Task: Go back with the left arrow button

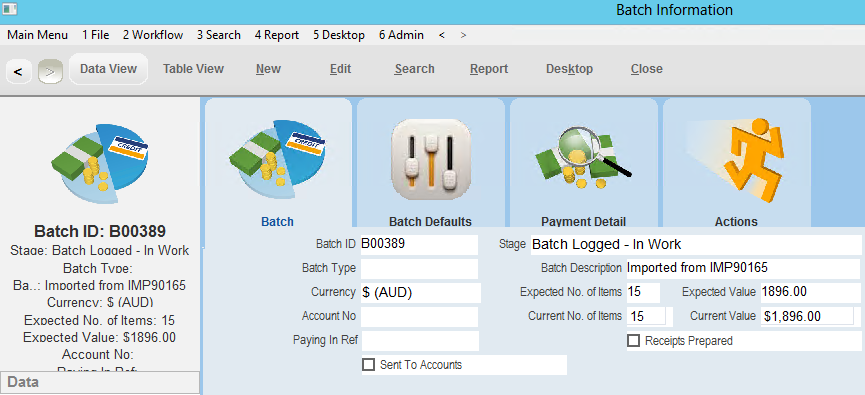Action: point(19,71)
